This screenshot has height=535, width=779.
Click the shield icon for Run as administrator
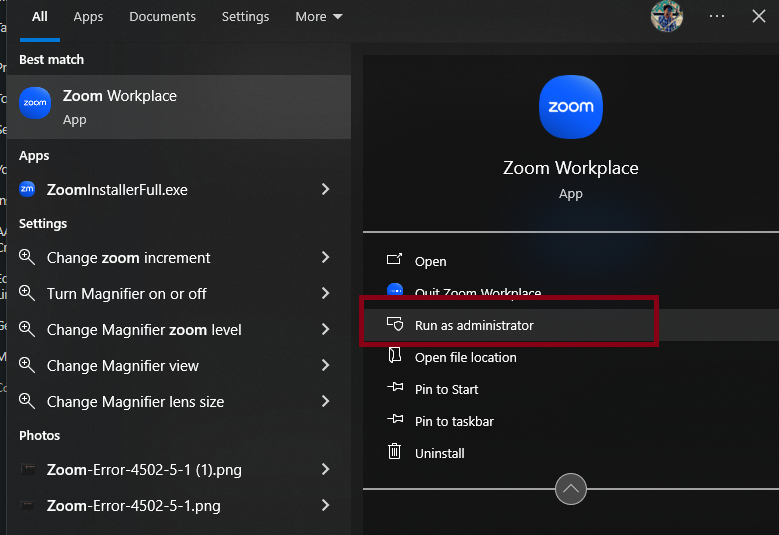pos(395,324)
